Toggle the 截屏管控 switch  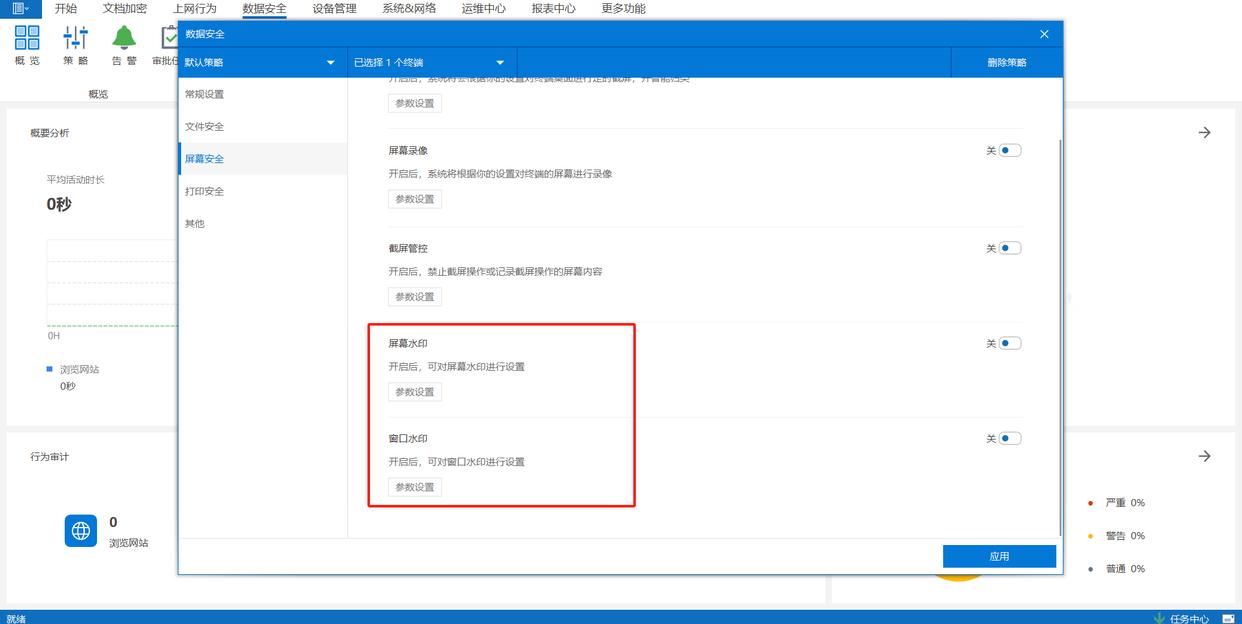(x=1010, y=248)
